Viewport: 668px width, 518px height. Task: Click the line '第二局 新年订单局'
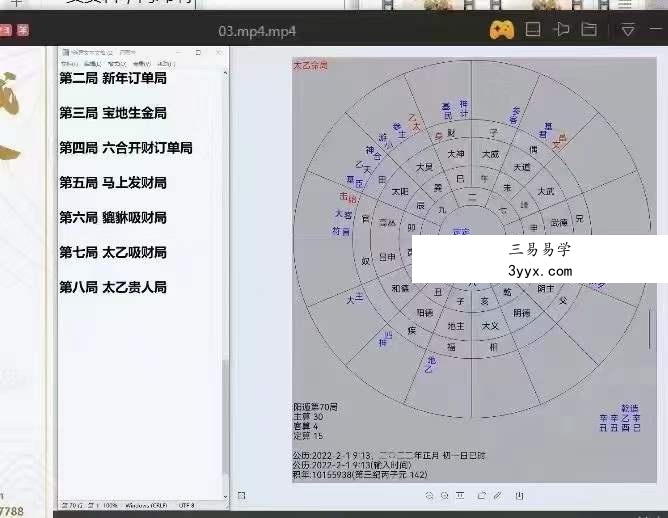113,78
